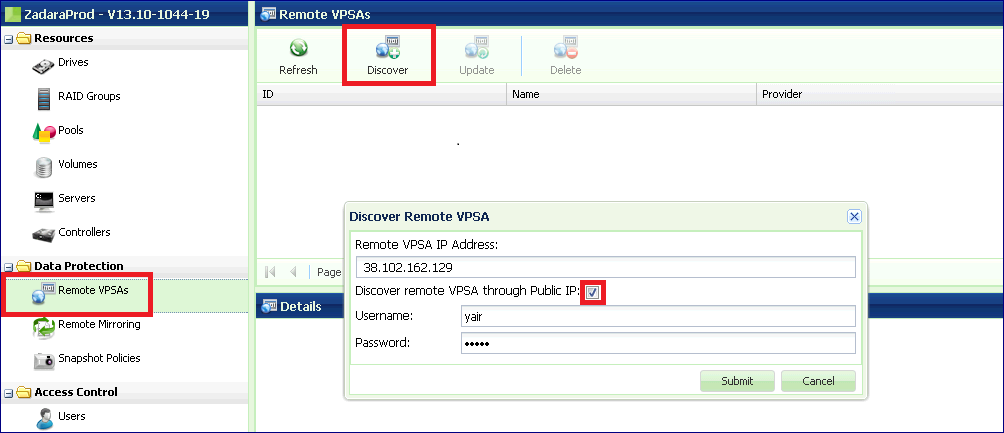Cancel the Discover Remote VPSA dialog
Screen dimensions: 1004x433
tap(818, 380)
